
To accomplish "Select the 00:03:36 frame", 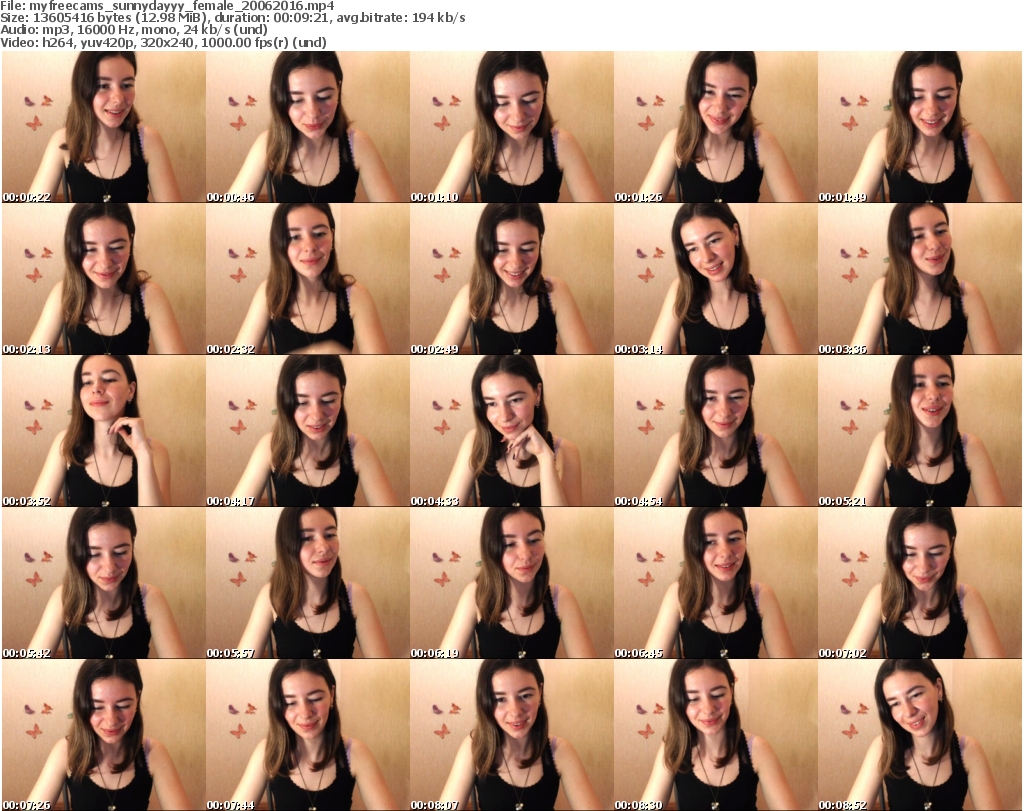I will [x=920, y=279].
